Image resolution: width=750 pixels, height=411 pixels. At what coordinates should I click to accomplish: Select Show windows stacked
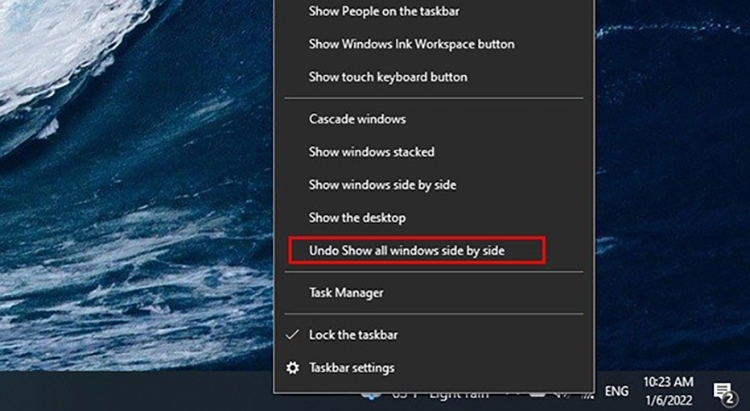coord(371,152)
